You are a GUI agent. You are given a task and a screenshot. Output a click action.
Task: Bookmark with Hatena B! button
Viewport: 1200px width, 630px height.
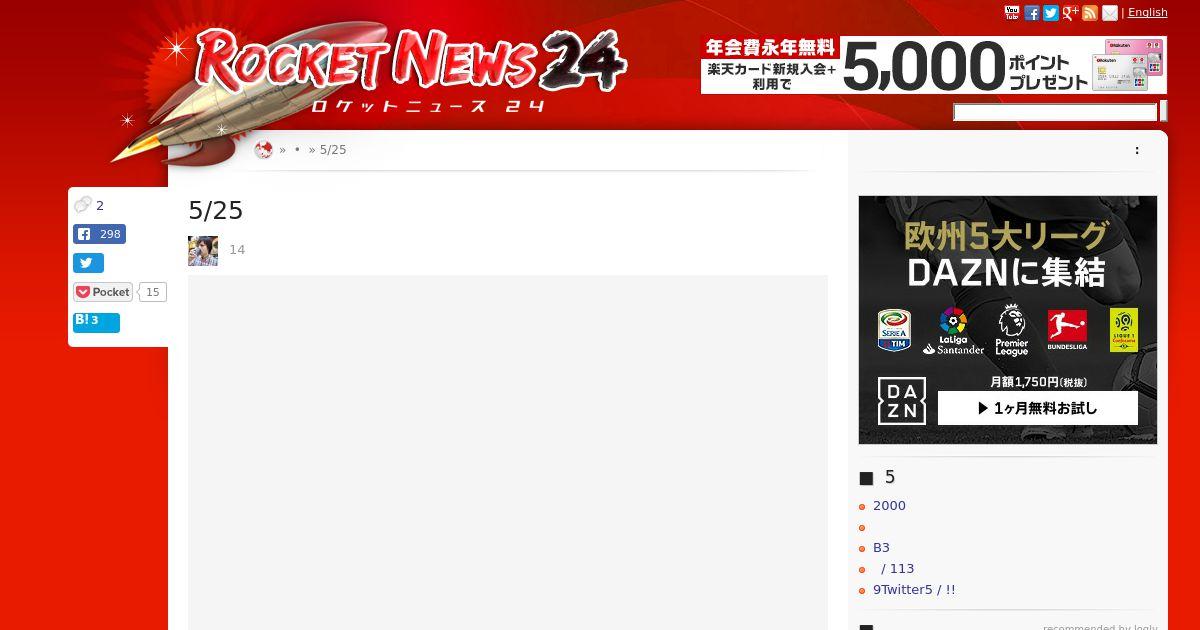click(96, 322)
